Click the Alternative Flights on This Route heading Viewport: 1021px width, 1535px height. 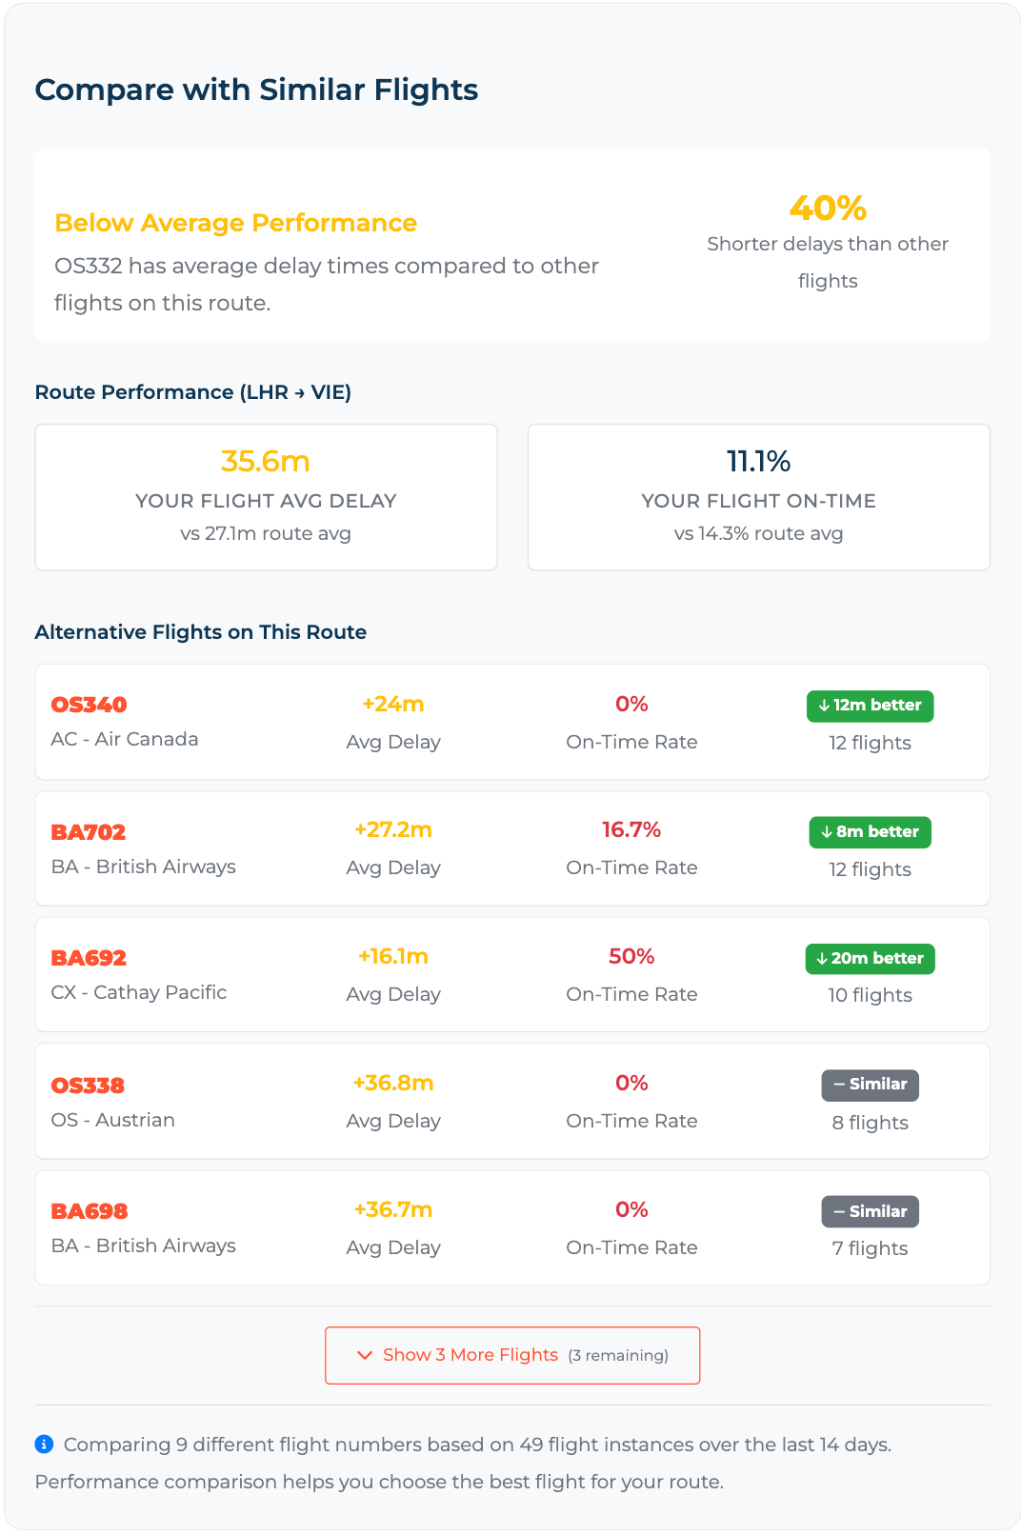[x=200, y=631]
